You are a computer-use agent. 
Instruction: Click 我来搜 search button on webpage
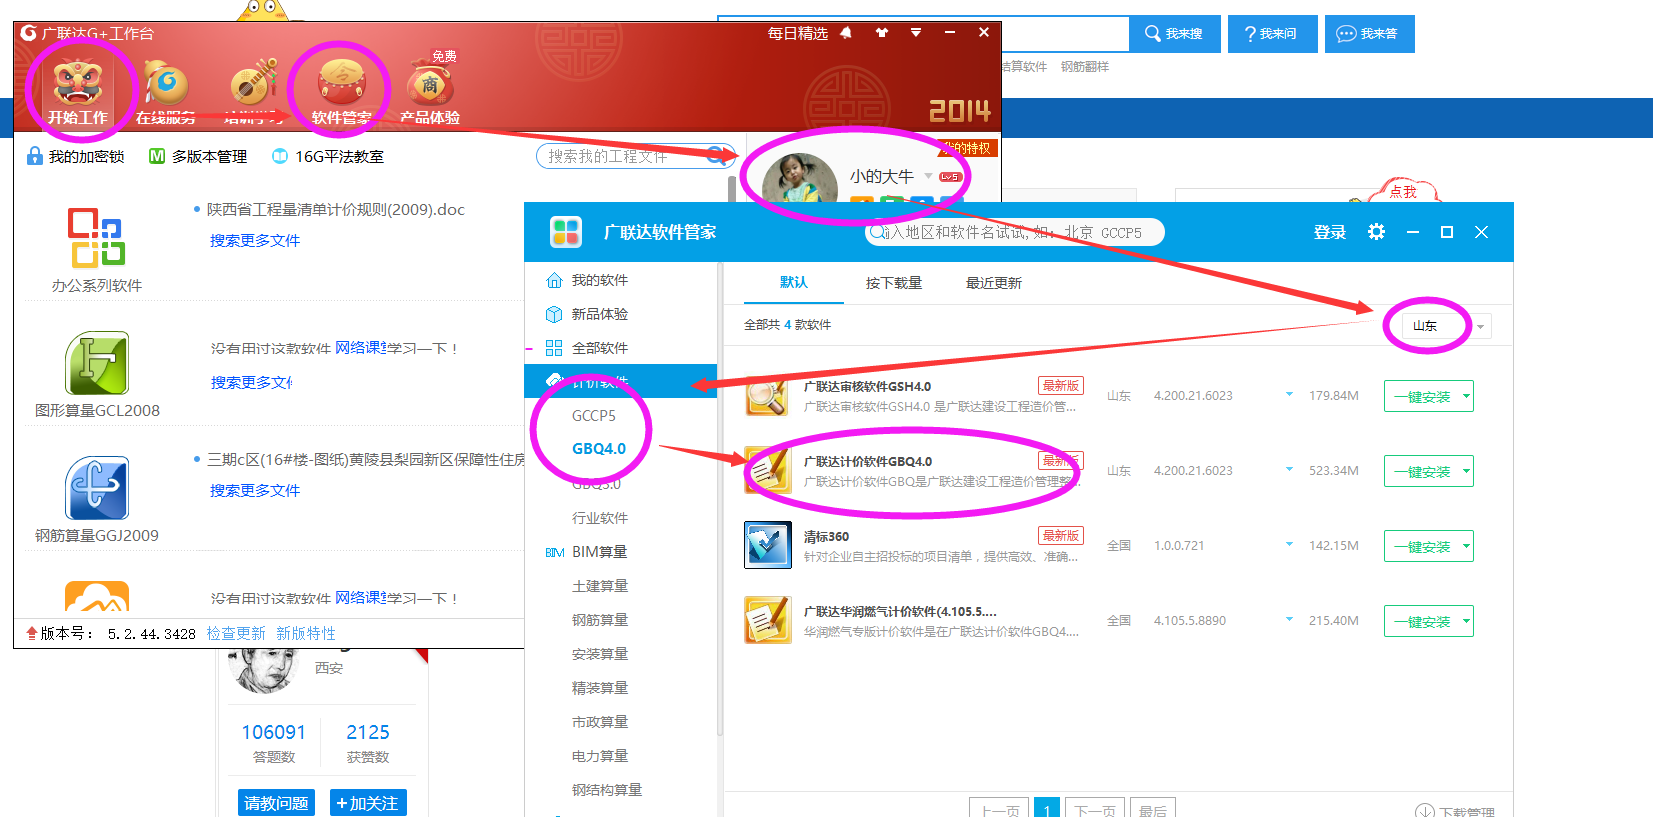point(1173,34)
